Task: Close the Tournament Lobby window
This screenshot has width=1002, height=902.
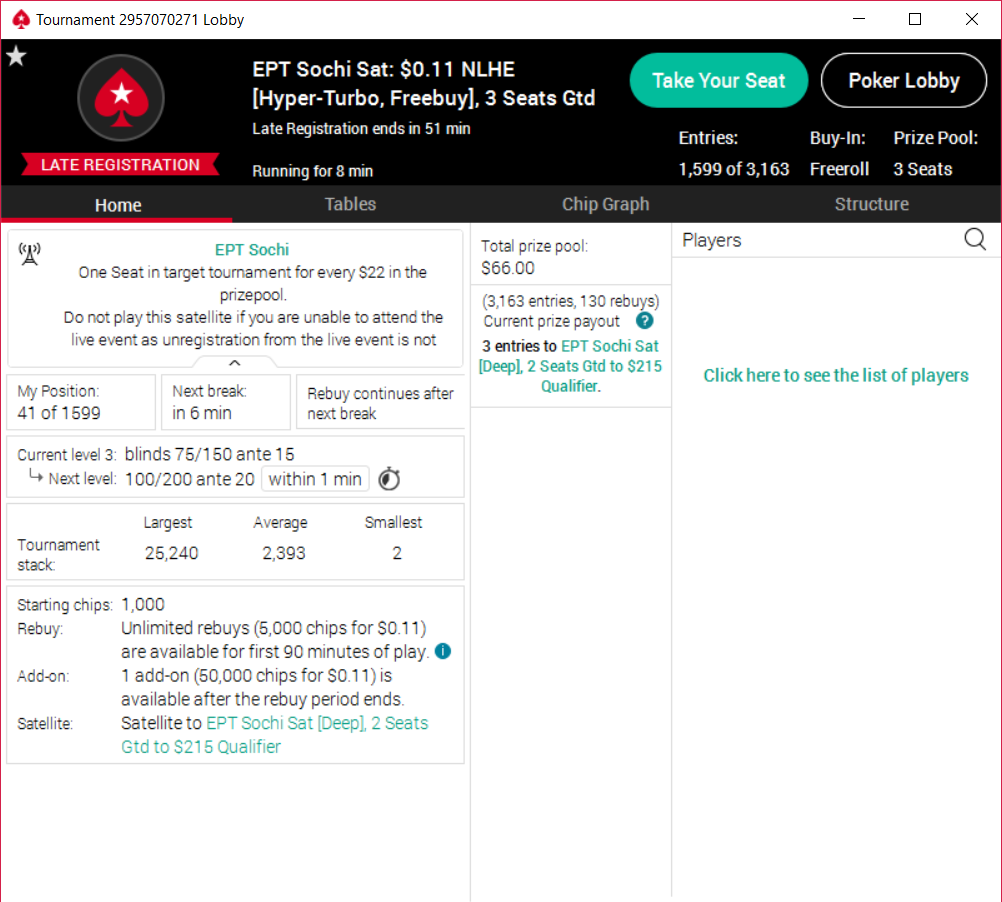Action: (x=972, y=19)
